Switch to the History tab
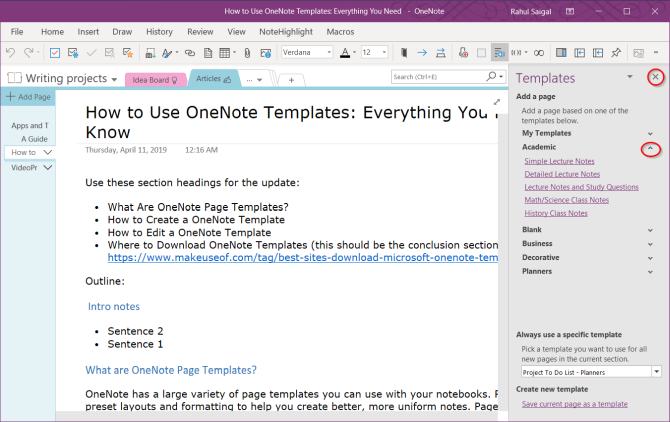The image size is (670, 422). (x=159, y=32)
